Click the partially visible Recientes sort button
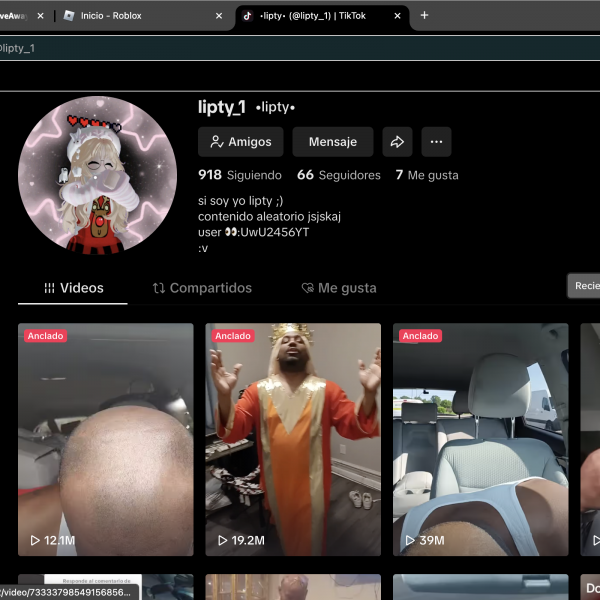 (x=585, y=286)
